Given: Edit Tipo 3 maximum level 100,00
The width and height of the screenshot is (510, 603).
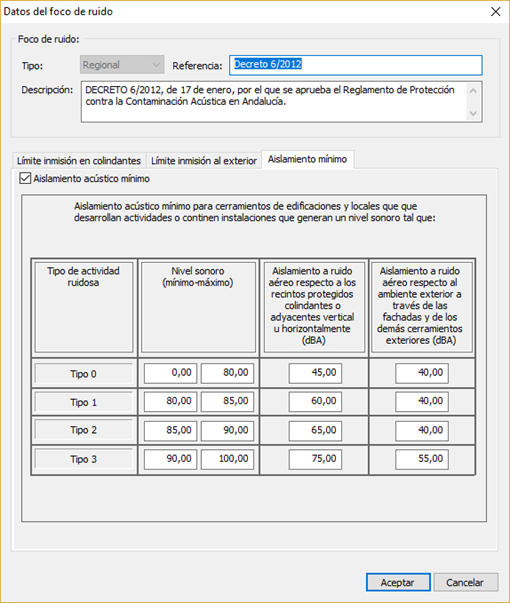Looking at the screenshot, I should pos(227,459).
